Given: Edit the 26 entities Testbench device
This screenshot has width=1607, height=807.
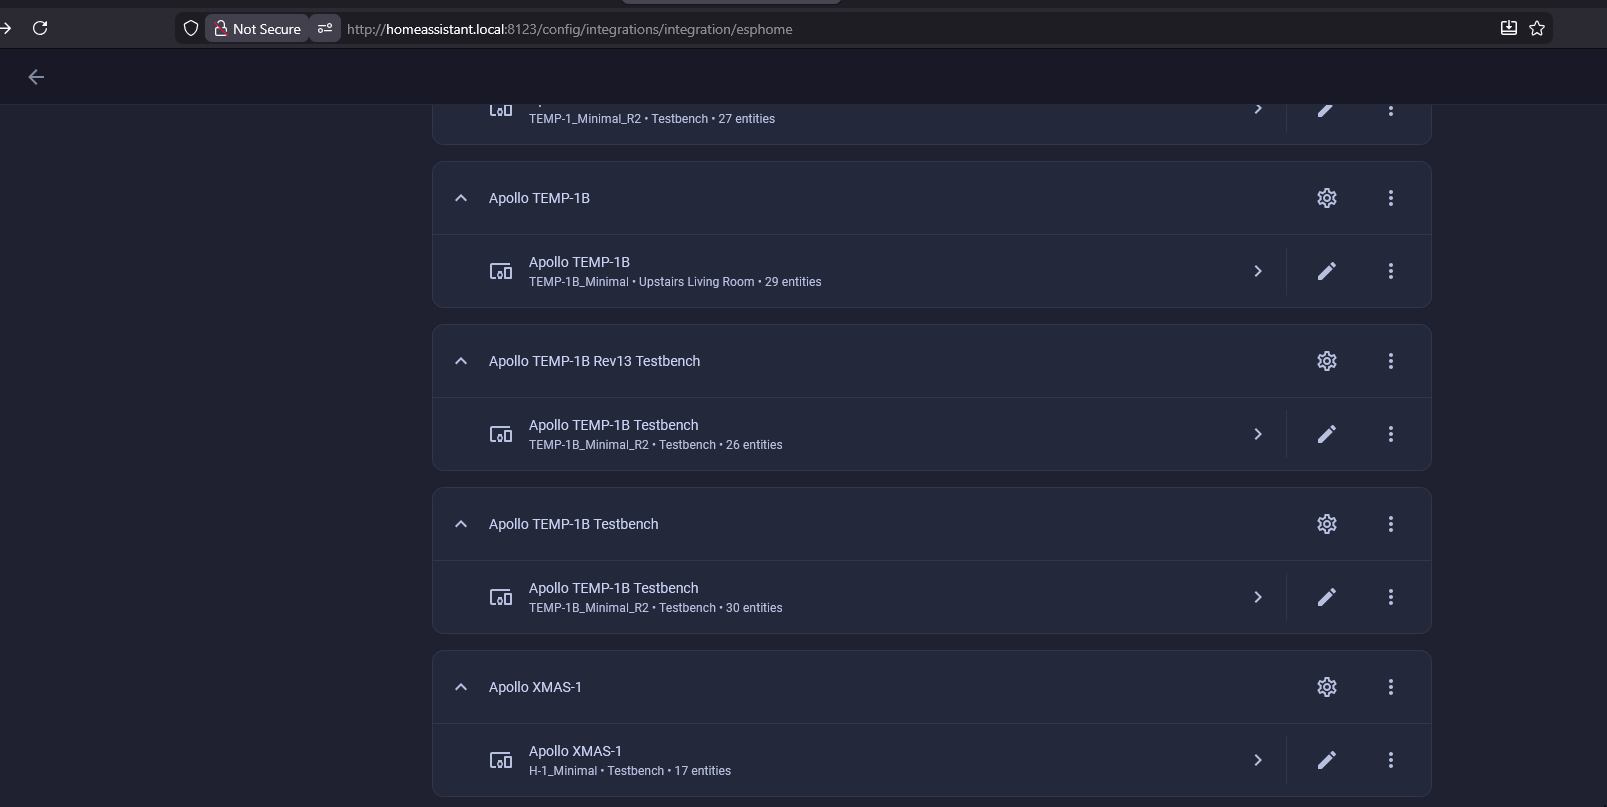Looking at the screenshot, I should point(1326,434).
